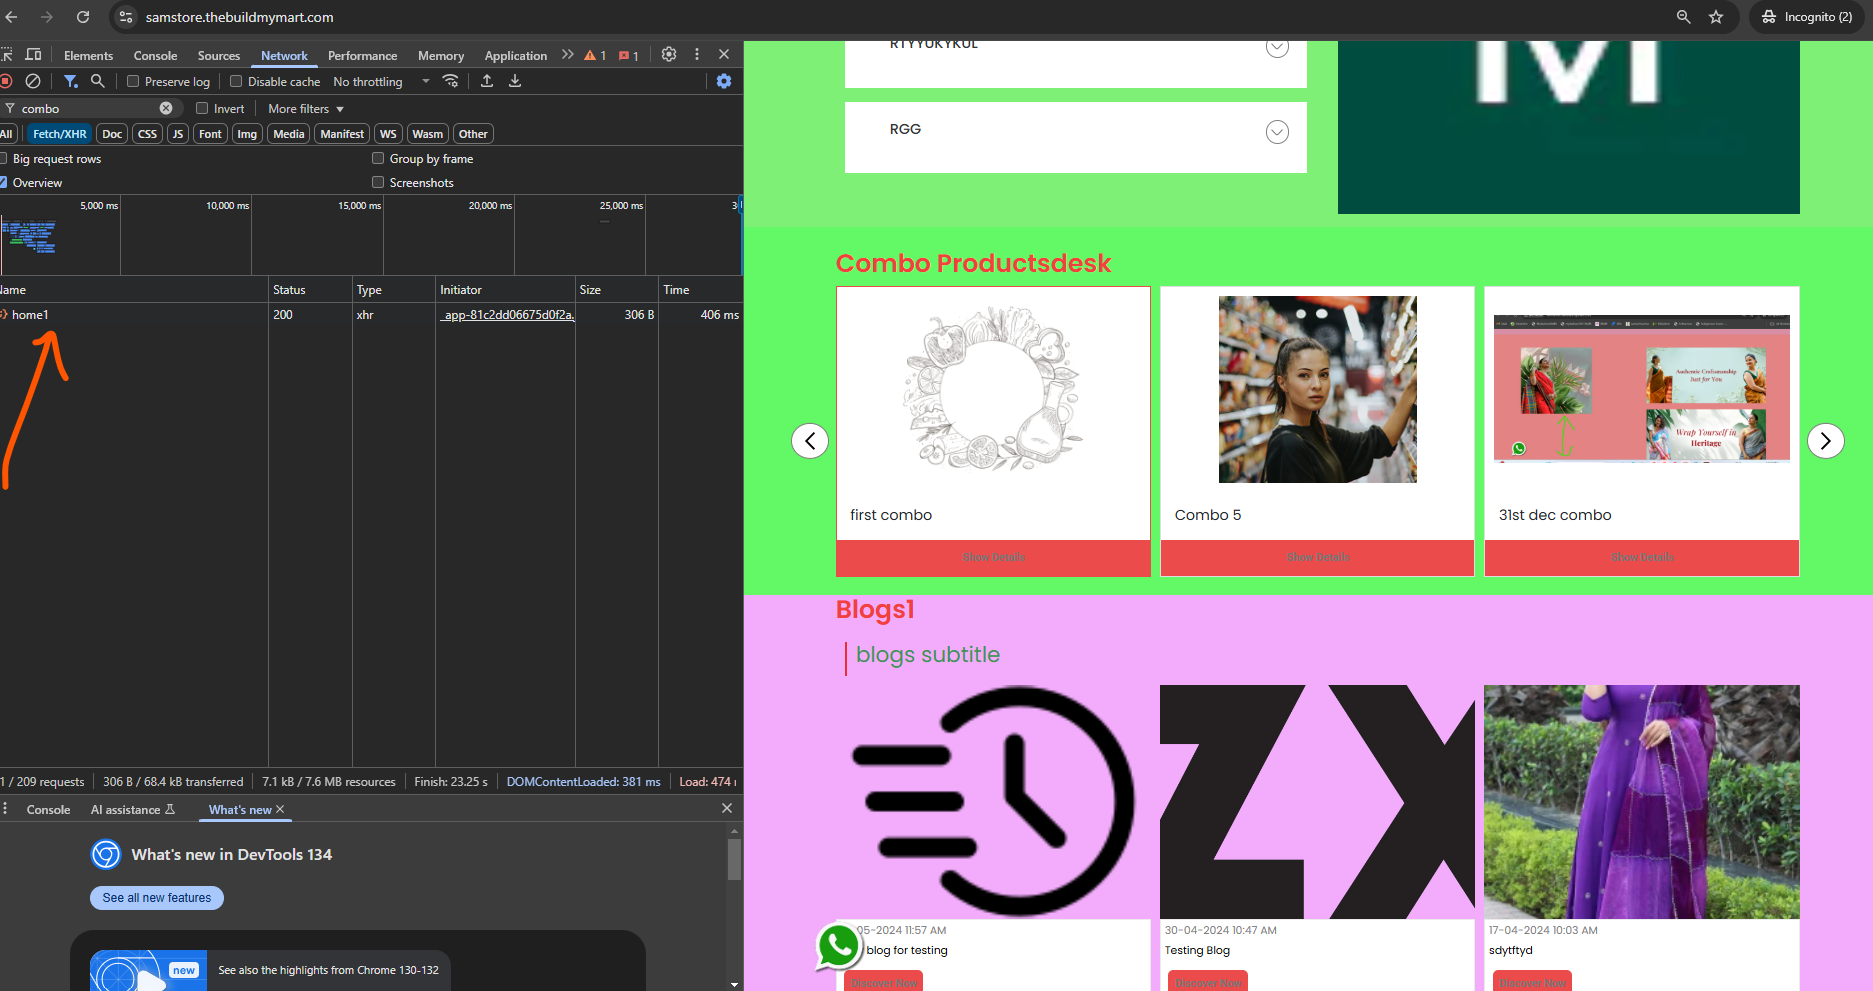
Task: Open the Sources tab
Action: [219, 56]
